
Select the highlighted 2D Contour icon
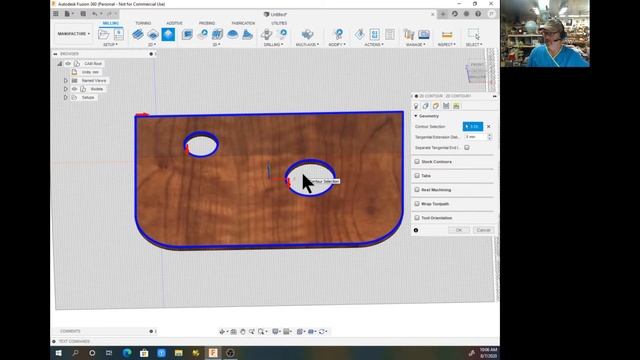click(x=168, y=35)
